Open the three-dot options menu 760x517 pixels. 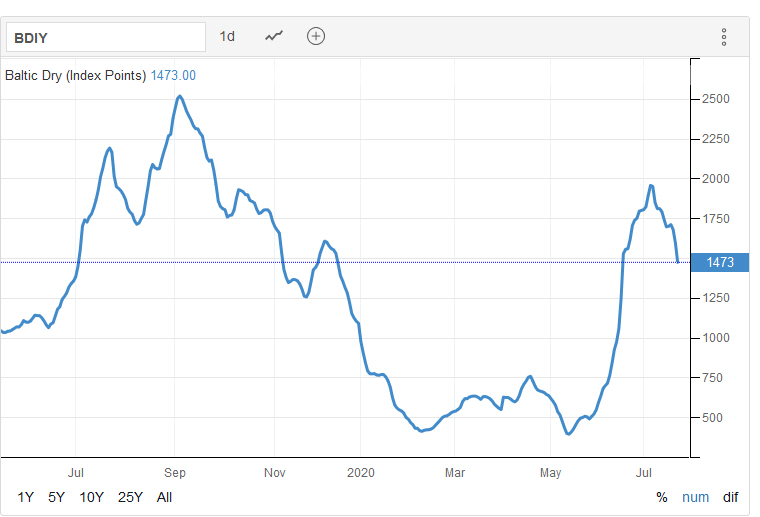click(x=724, y=37)
